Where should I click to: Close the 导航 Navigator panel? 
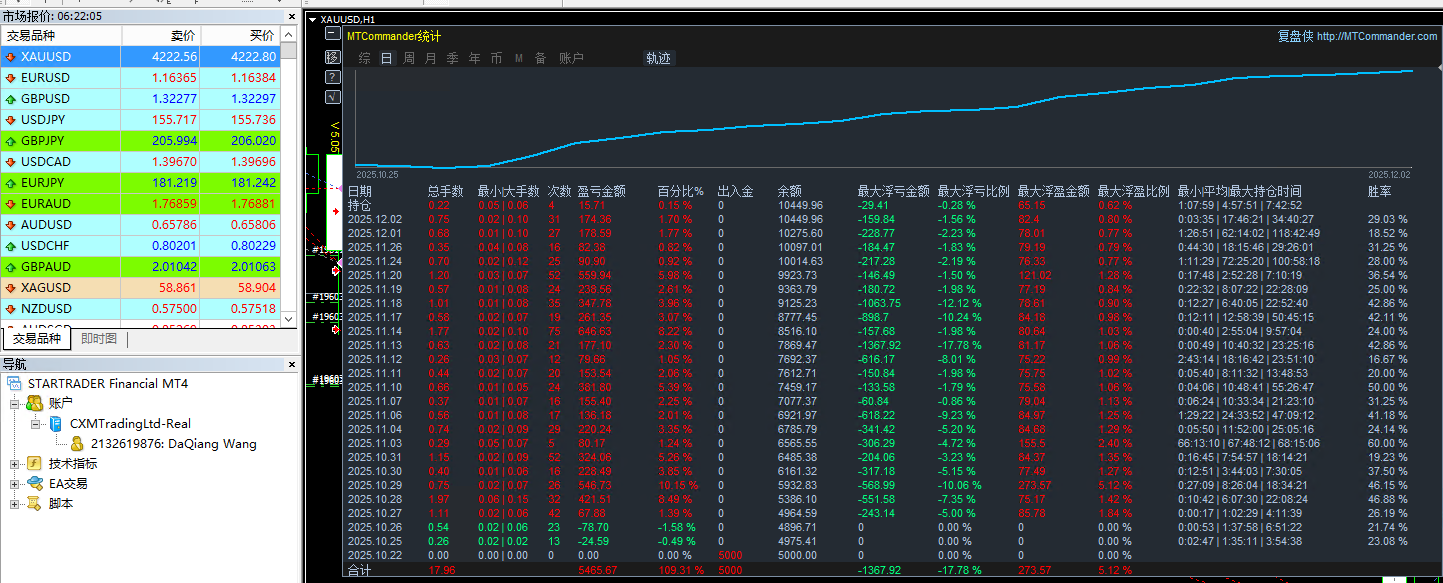[291, 364]
